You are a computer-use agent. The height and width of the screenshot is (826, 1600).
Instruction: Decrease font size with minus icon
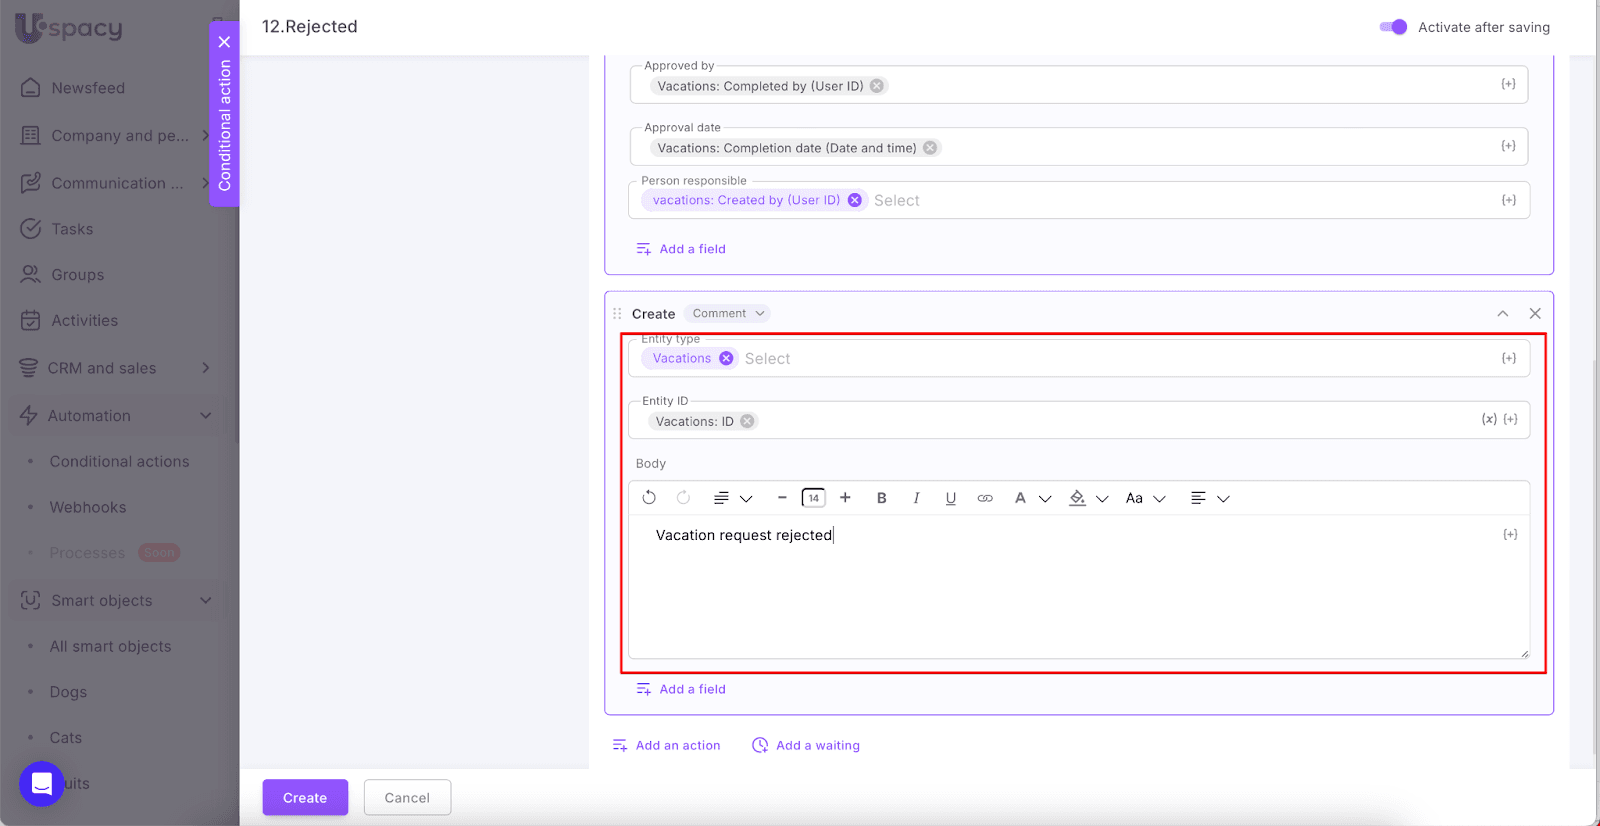[x=782, y=498]
